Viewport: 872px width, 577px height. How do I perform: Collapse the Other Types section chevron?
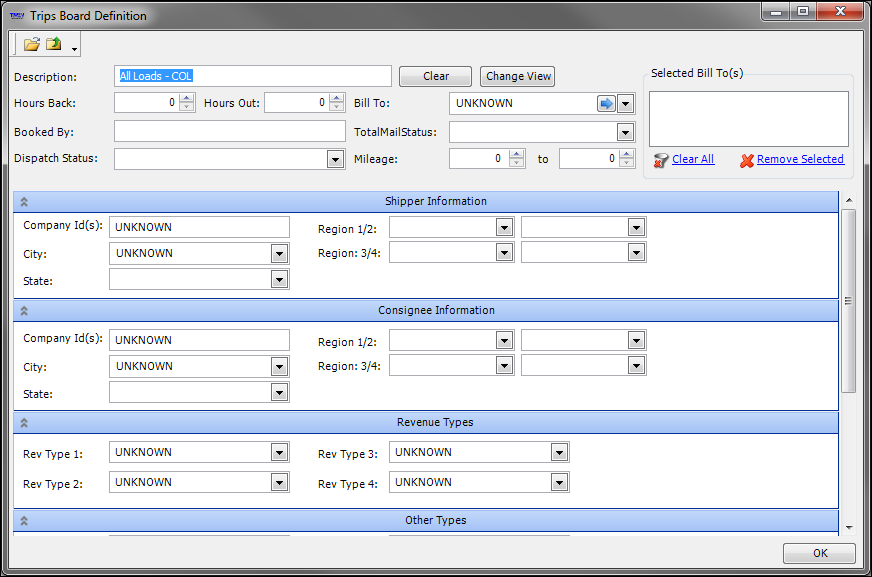pos(24,521)
